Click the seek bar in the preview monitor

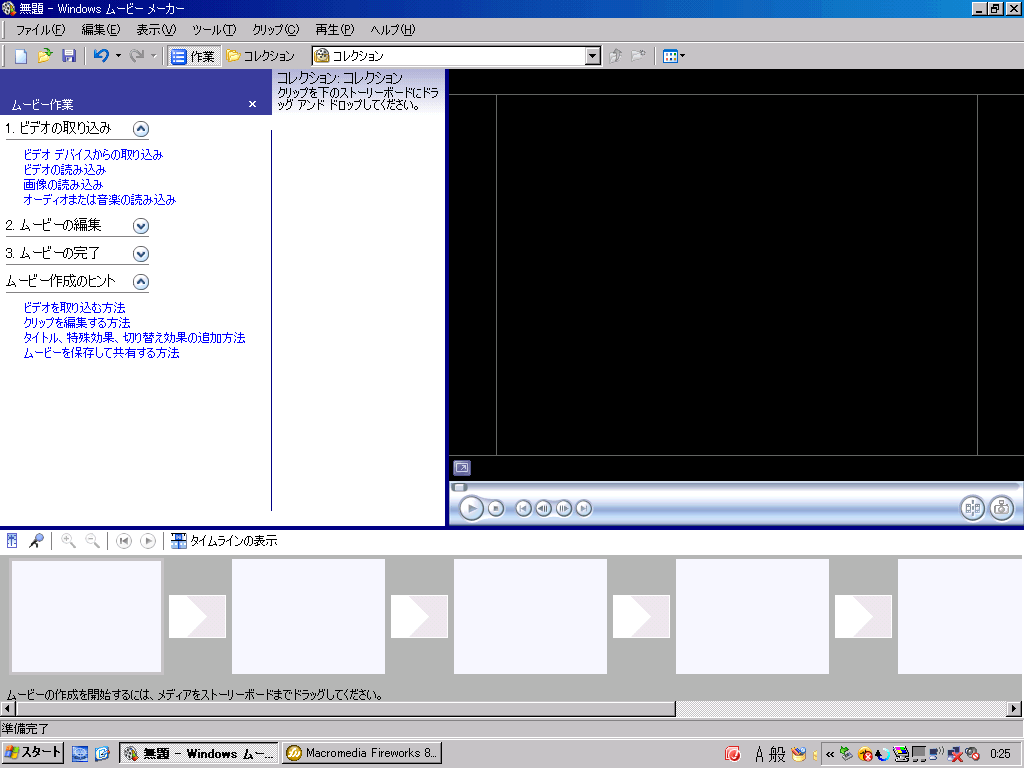(x=735, y=487)
